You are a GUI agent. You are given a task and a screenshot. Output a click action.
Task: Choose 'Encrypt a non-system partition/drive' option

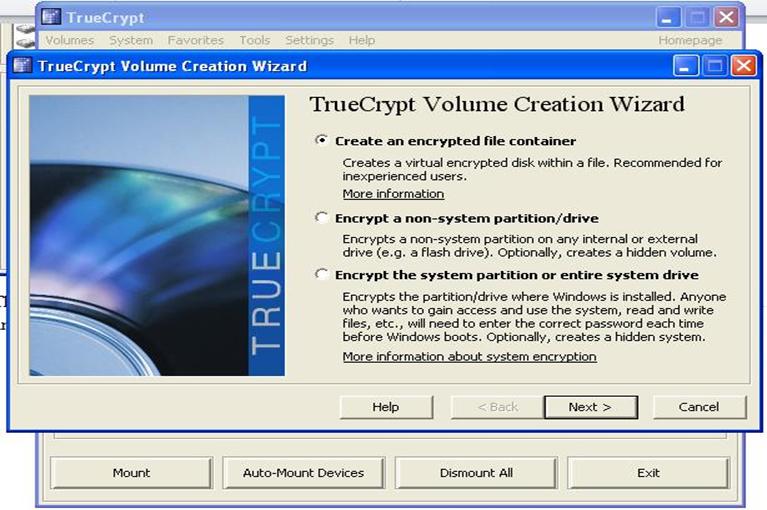click(x=321, y=218)
